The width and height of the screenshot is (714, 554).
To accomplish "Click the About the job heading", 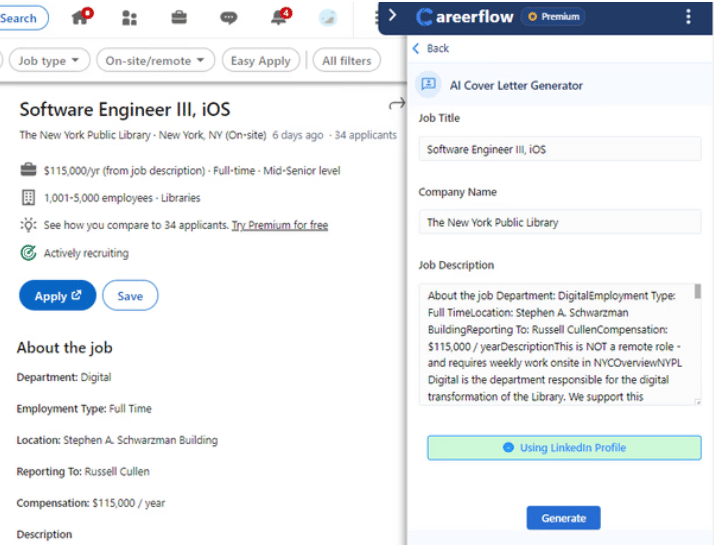I will 65,348.
